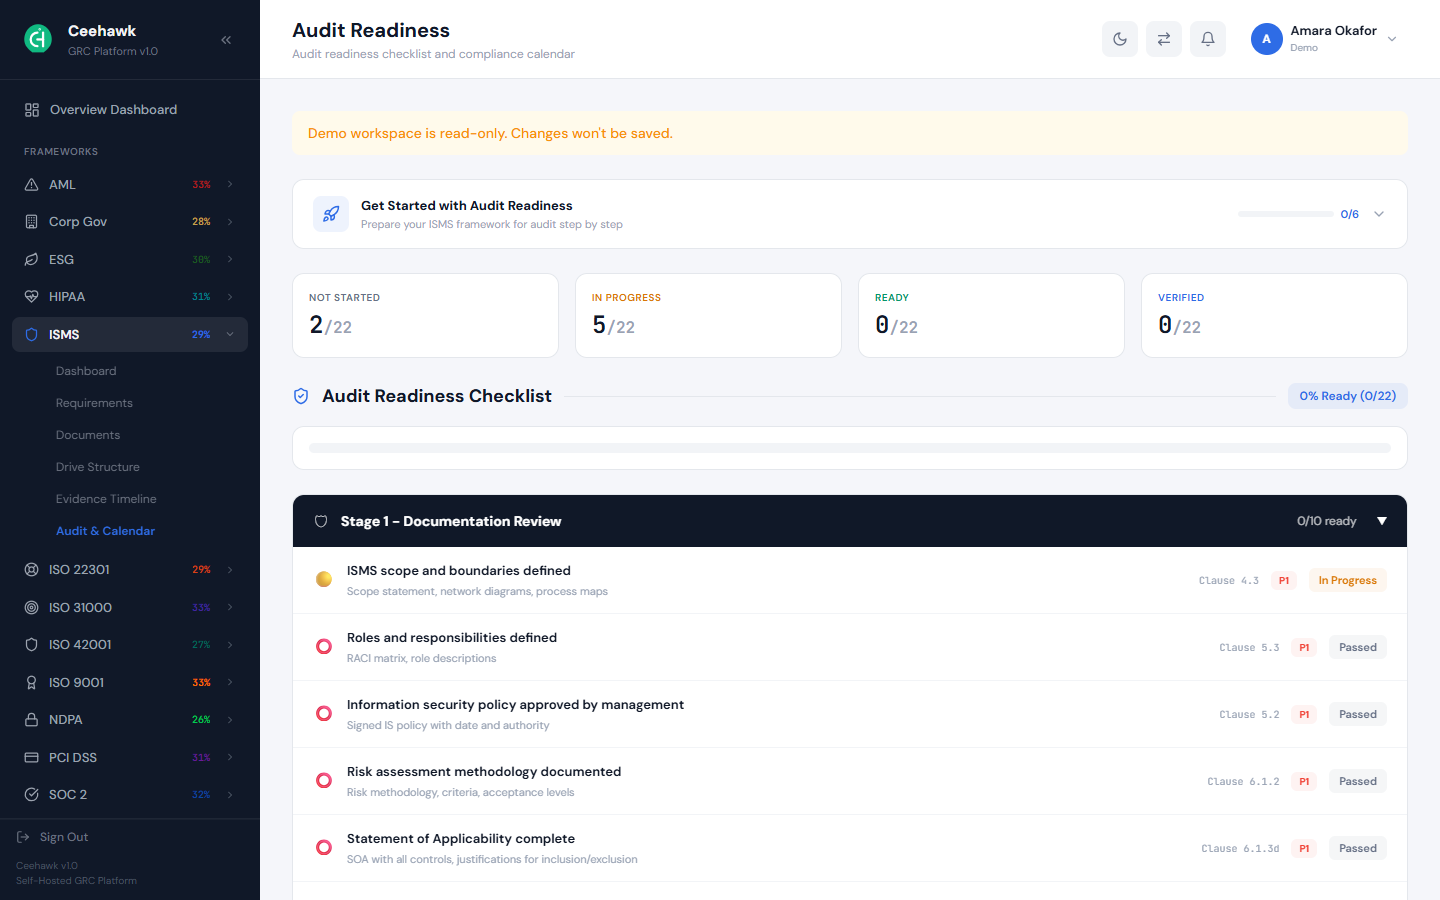
Task: Toggle status circle for Information security policy row
Action: (x=324, y=713)
